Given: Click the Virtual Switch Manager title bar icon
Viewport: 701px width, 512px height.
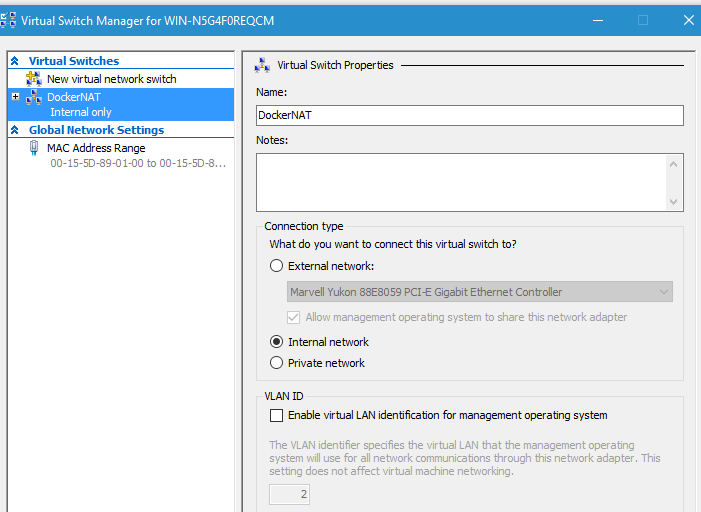Looking at the screenshot, I should (10, 21).
